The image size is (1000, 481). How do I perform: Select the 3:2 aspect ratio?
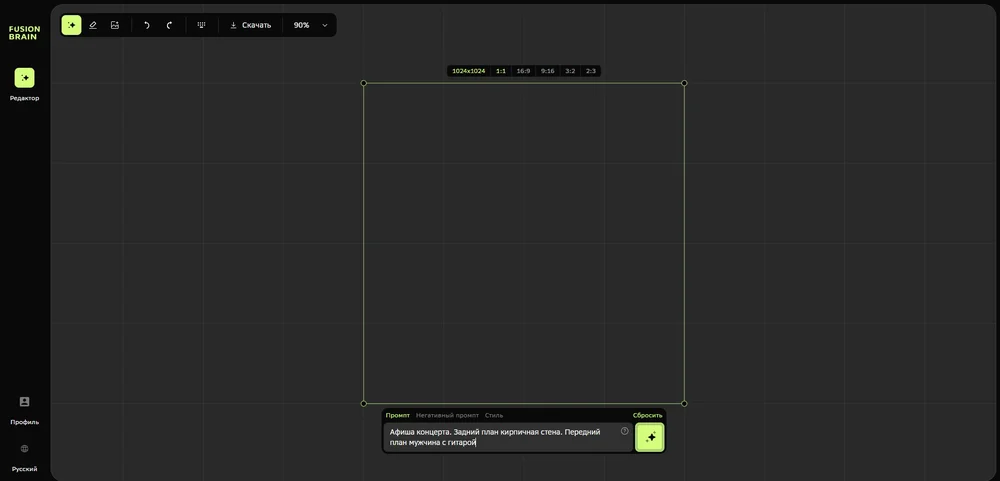570,71
